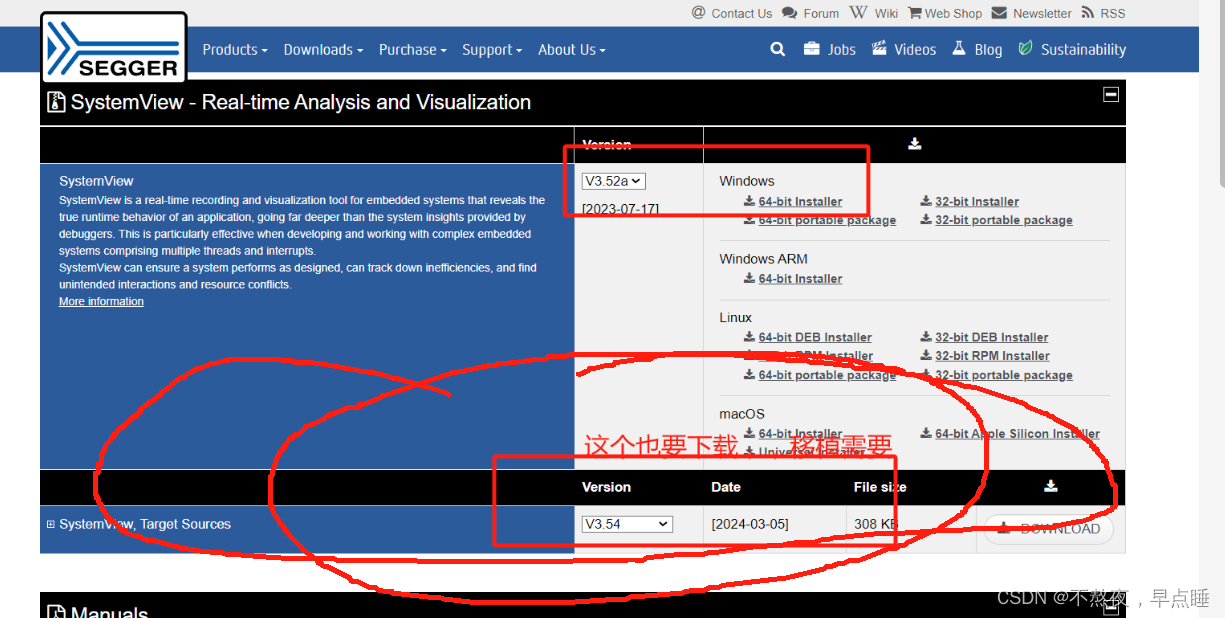Image resolution: width=1225 pixels, height=618 pixels.
Task: Open the Forum link
Action: coord(811,13)
